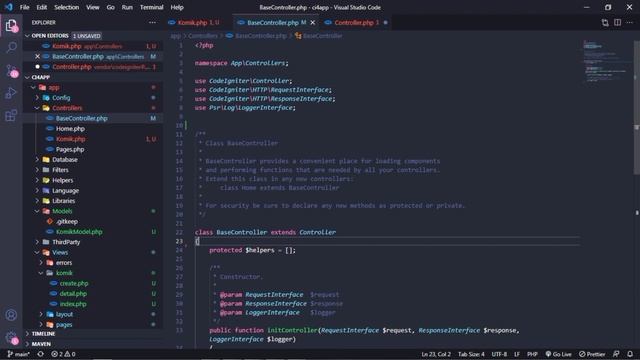Start Go Live server

[558, 354]
